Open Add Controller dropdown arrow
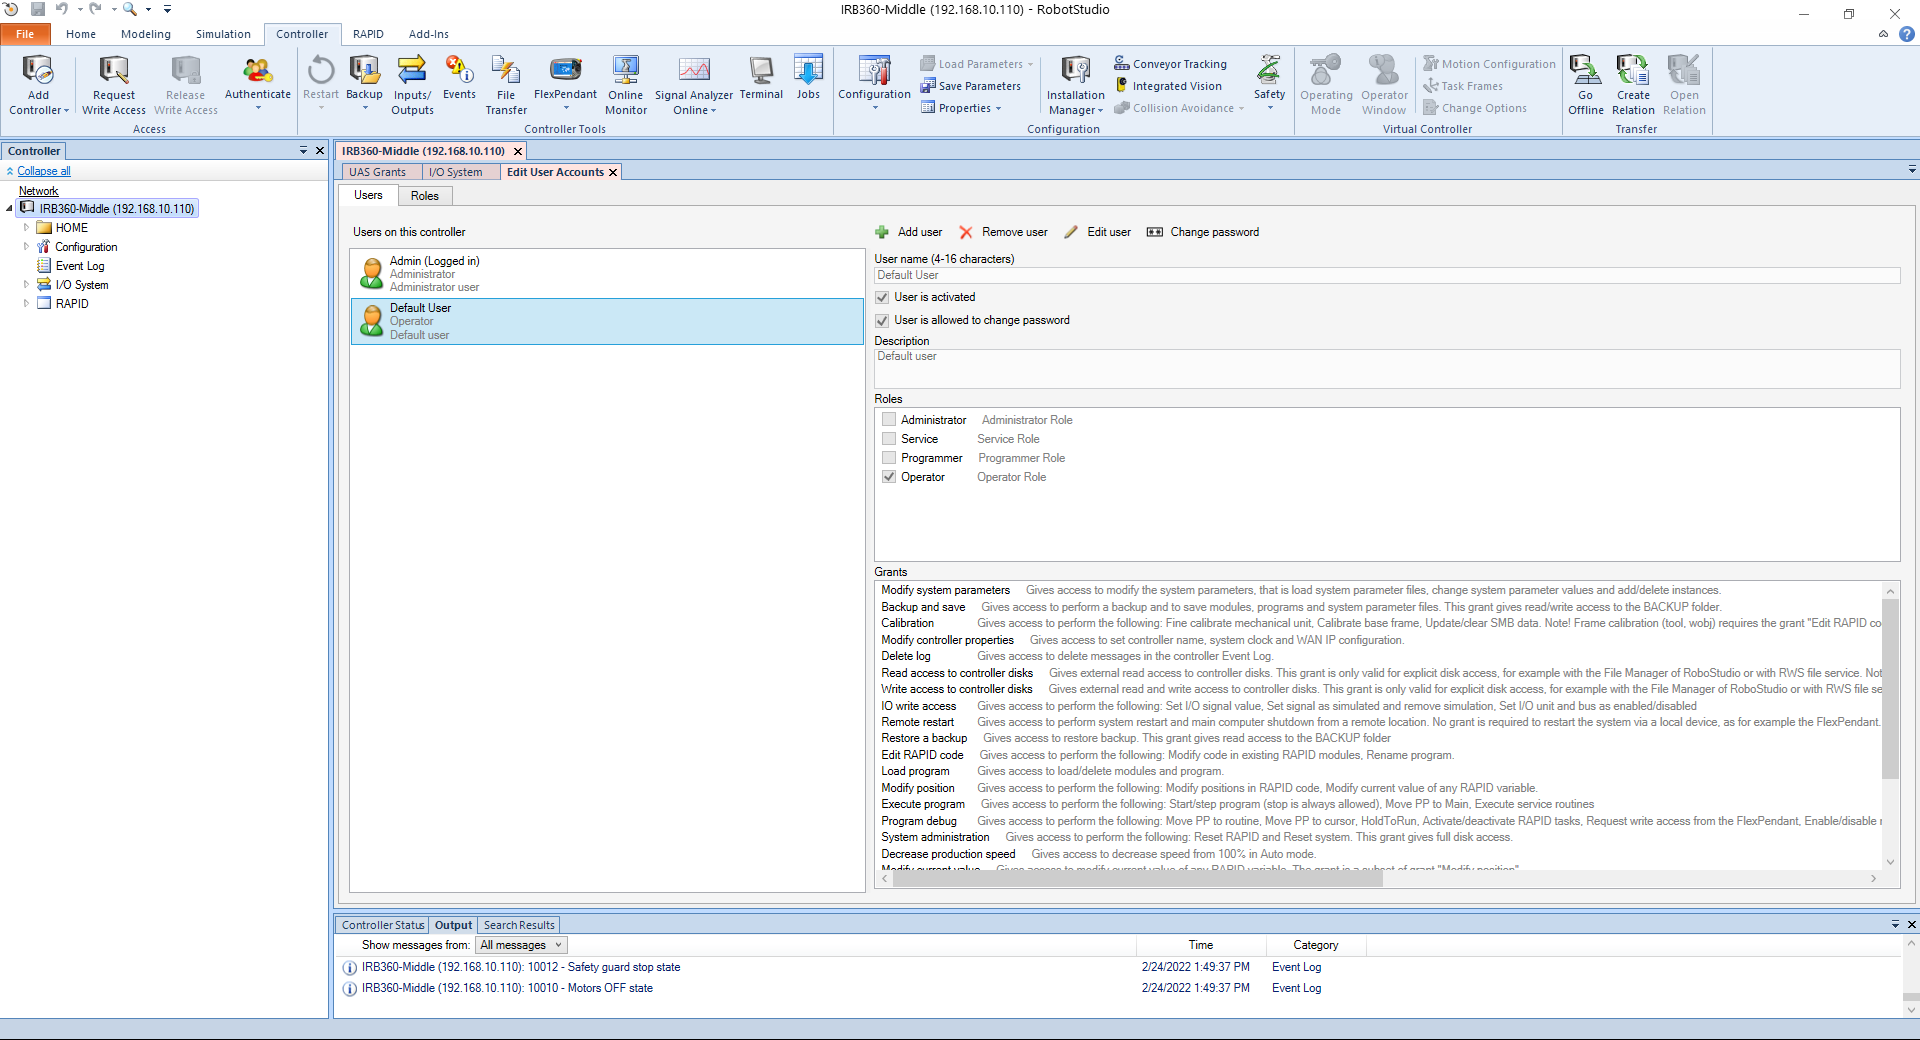Screen dimensions: 1920x1040 tap(66, 111)
